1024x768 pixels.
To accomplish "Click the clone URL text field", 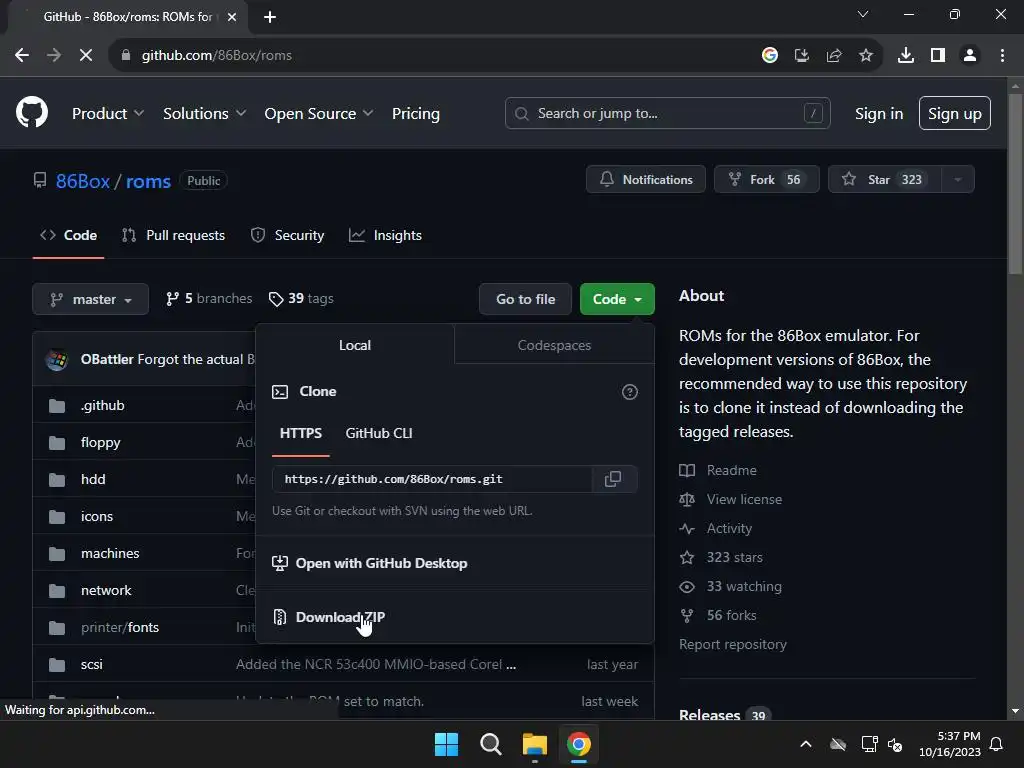I will click(x=432, y=479).
